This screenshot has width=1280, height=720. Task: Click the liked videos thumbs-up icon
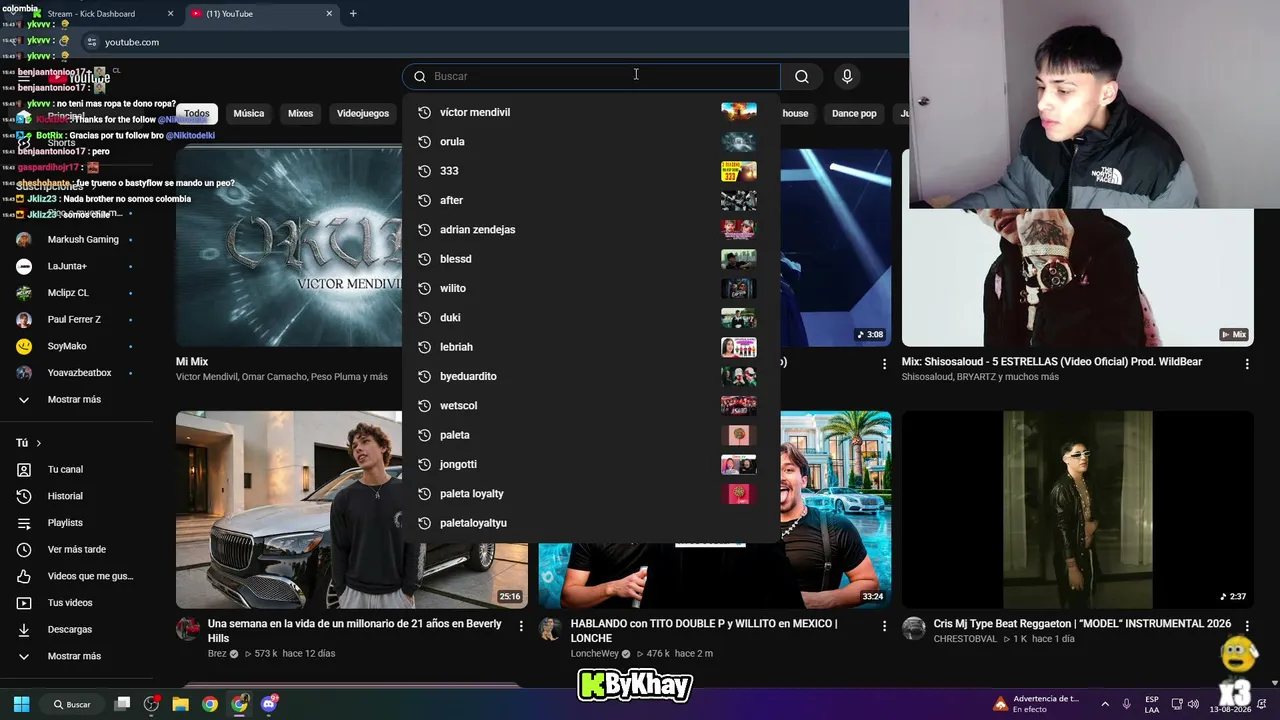(24, 576)
